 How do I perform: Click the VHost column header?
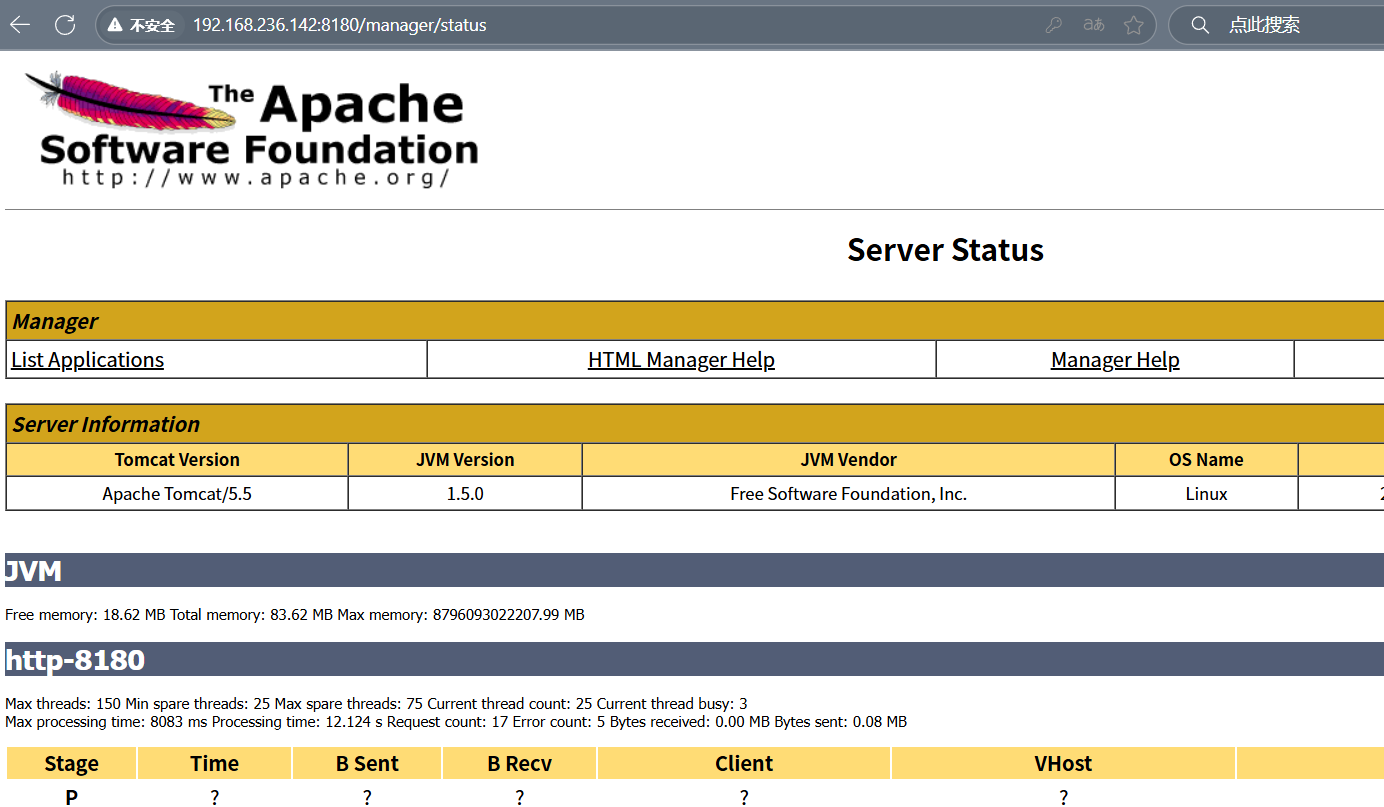[x=1063, y=764]
